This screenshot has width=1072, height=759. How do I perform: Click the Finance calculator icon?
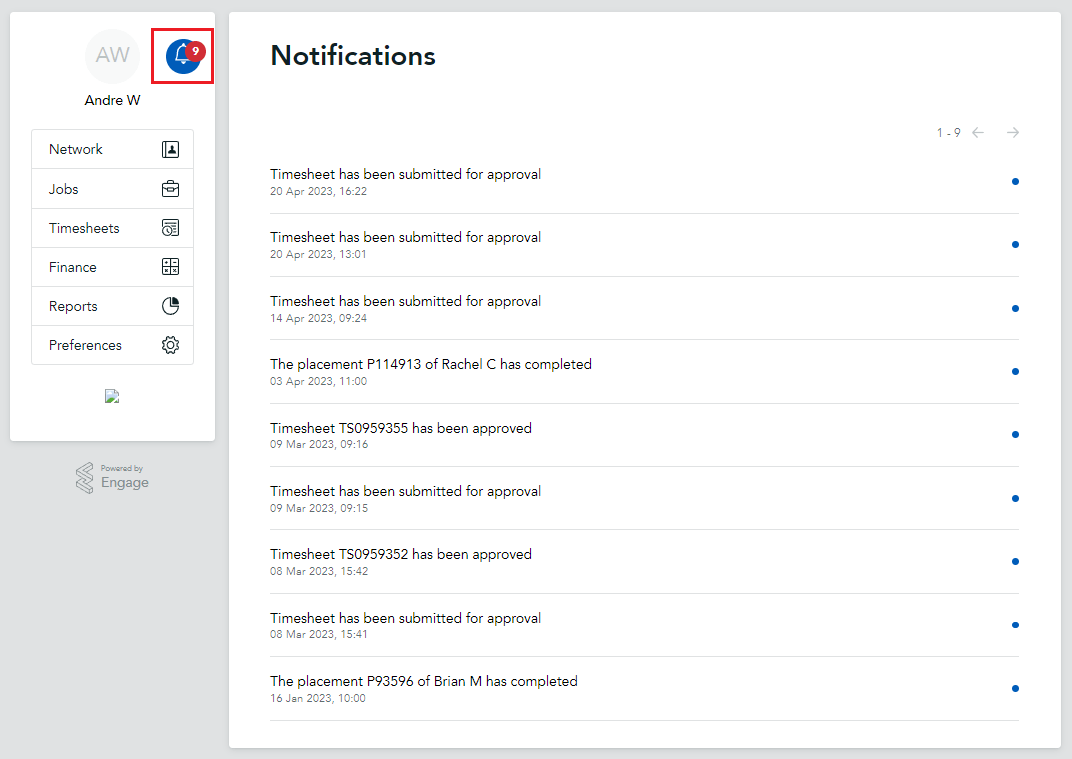170,267
